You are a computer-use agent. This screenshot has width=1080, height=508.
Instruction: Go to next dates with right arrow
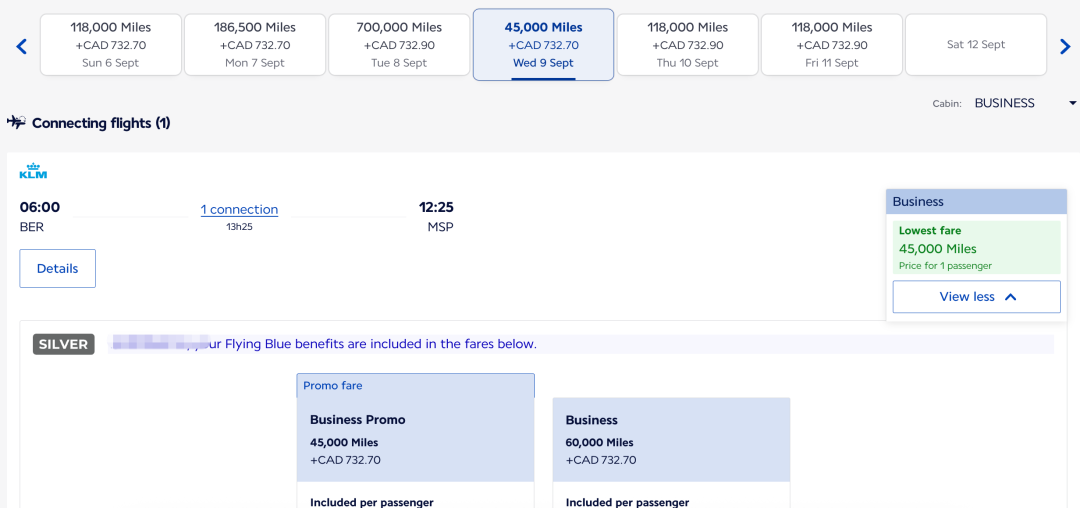pos(1065,47)
